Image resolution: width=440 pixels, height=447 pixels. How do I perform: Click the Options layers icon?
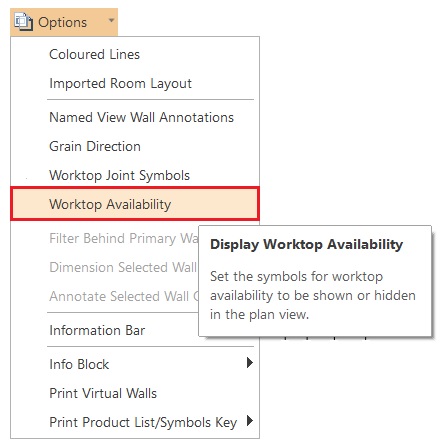click(x=23, y=22)
